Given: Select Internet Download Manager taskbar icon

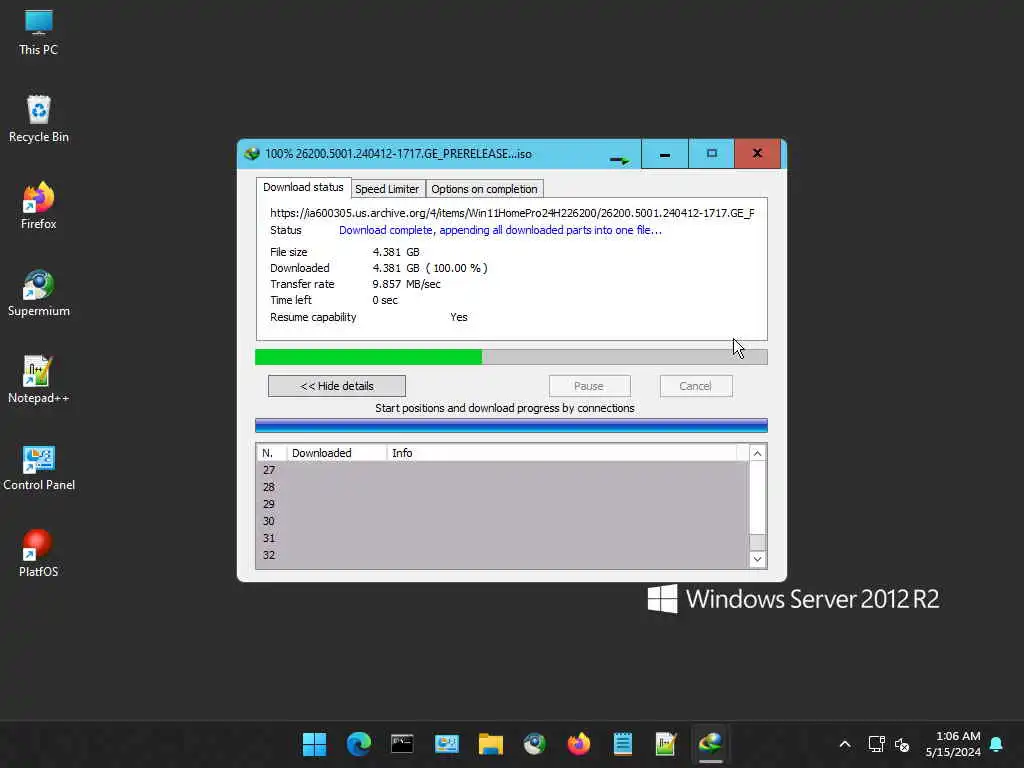Looking at the screenshot, I should [x=711, y=744].
